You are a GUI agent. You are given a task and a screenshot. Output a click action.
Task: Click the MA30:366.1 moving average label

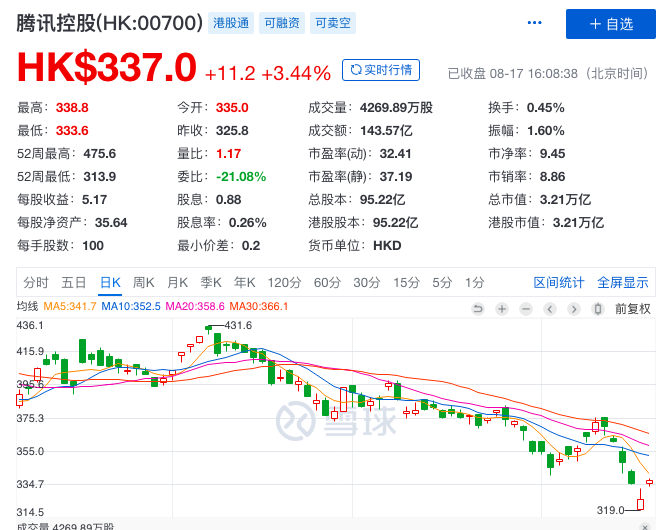coord(259,306)
